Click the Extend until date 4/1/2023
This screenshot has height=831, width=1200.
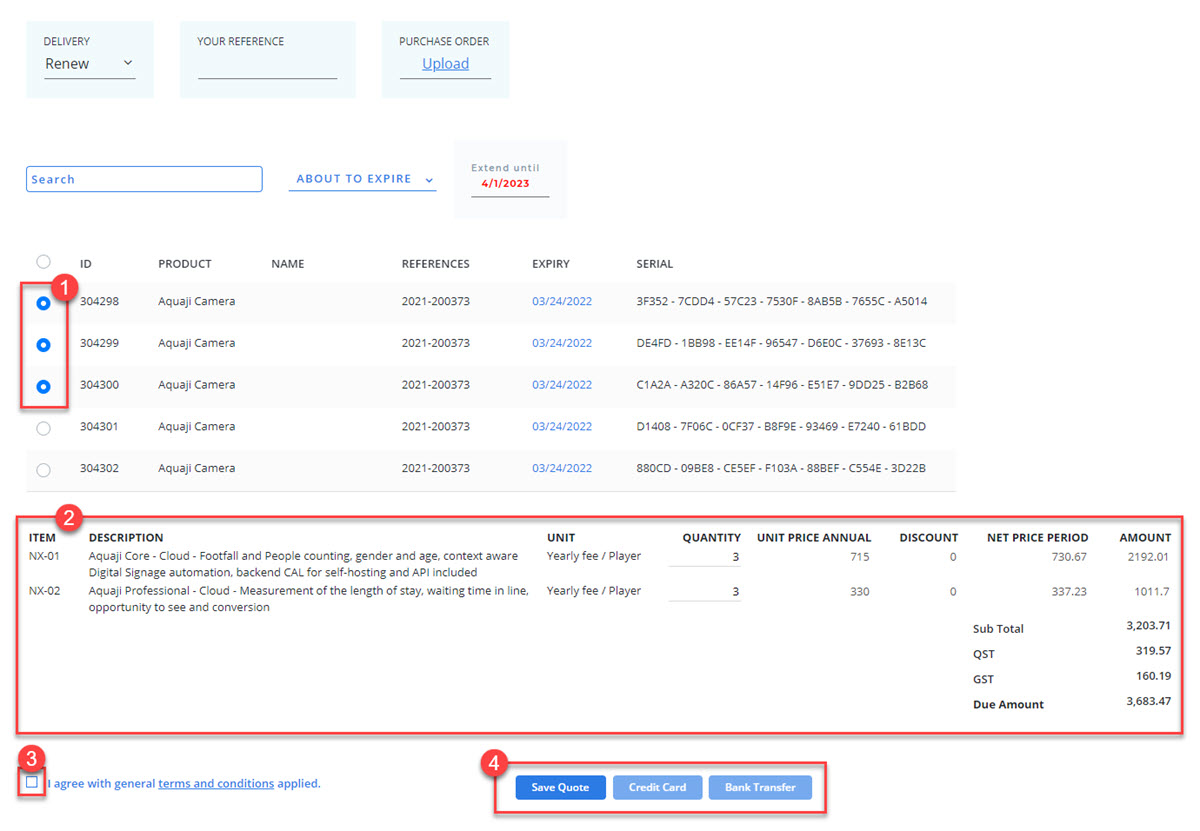[505, 184]
